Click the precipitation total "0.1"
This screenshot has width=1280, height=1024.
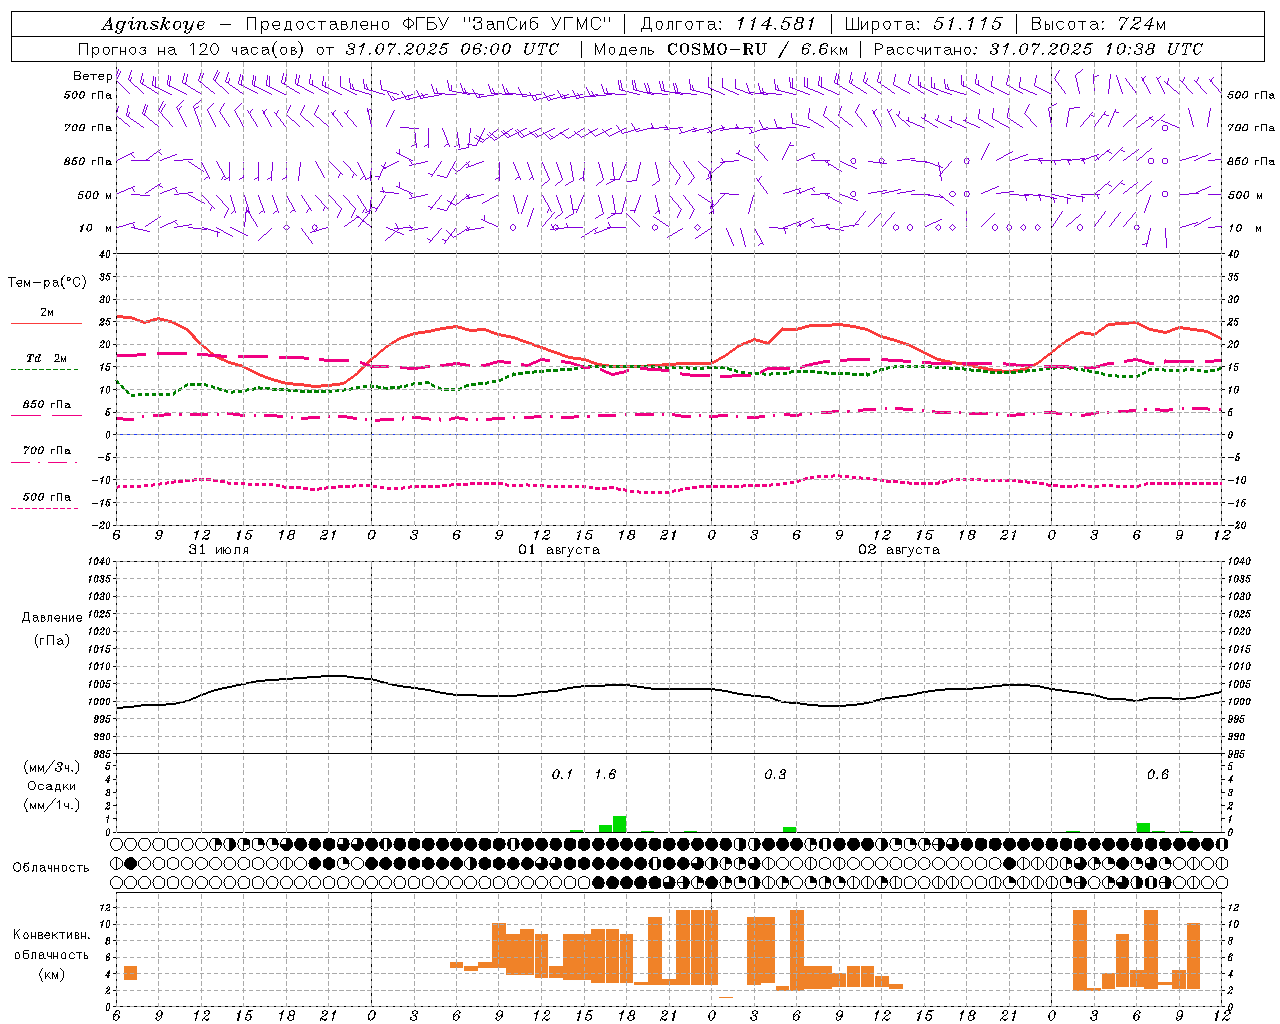(x=562, y=774)
